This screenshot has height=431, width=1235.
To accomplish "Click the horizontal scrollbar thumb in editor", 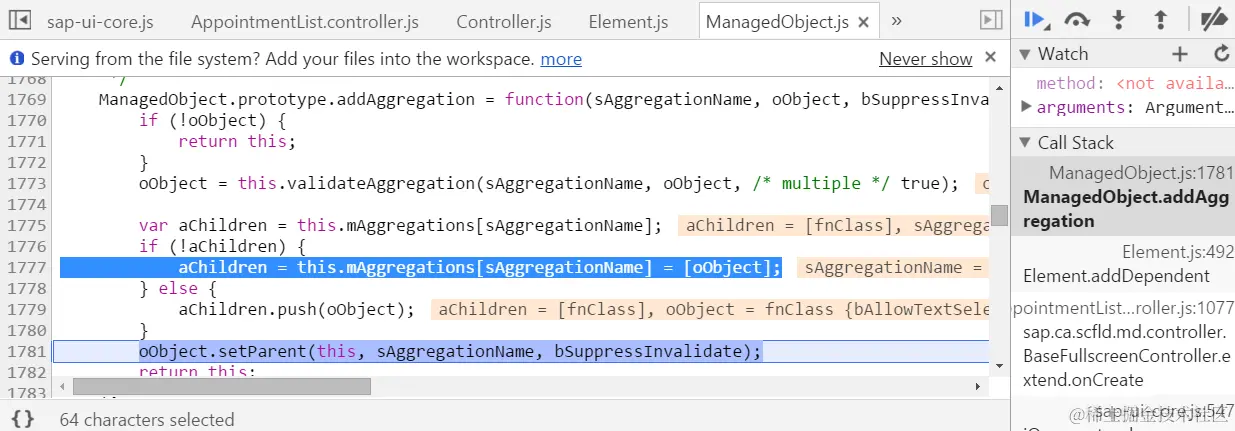I will [x=221, y=386].
